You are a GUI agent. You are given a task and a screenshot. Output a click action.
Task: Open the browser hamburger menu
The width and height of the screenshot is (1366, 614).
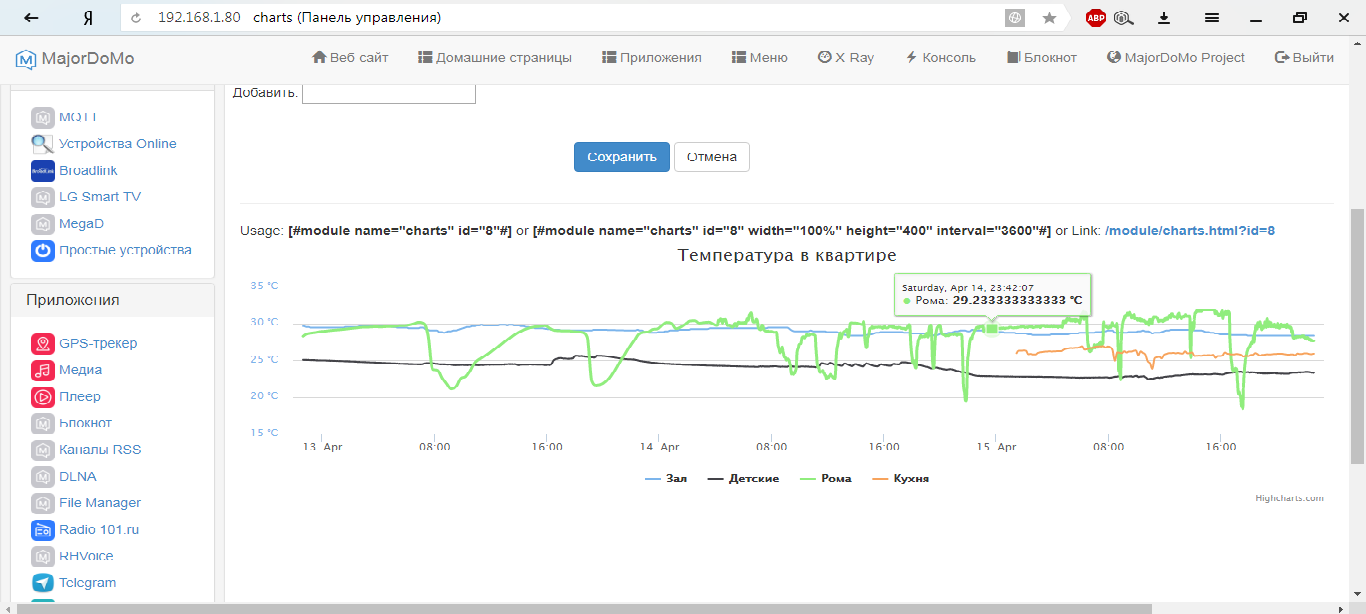pos(1211,18)
